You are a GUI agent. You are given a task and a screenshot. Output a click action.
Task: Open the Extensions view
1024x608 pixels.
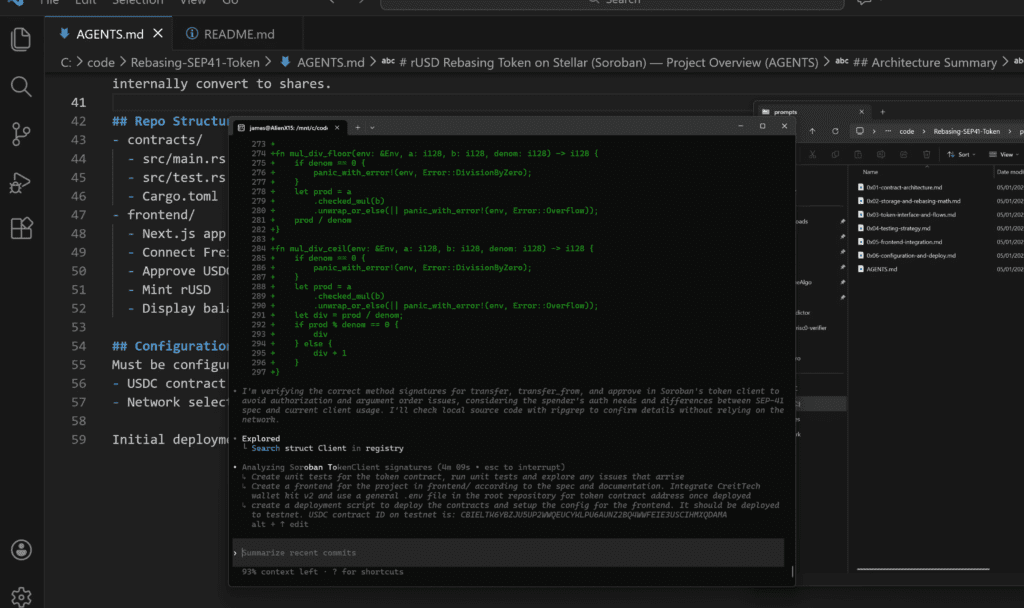point(21,228)
